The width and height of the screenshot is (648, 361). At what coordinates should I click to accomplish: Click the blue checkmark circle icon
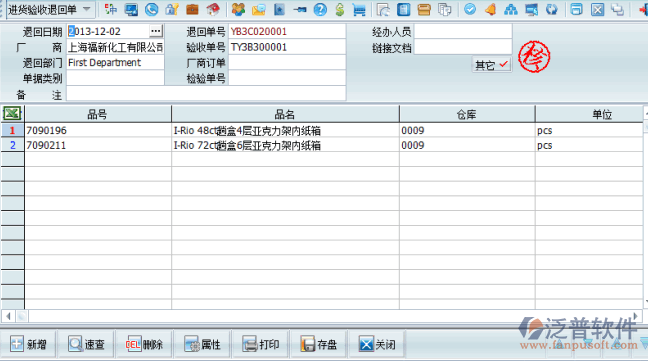[x=470, y=9]
